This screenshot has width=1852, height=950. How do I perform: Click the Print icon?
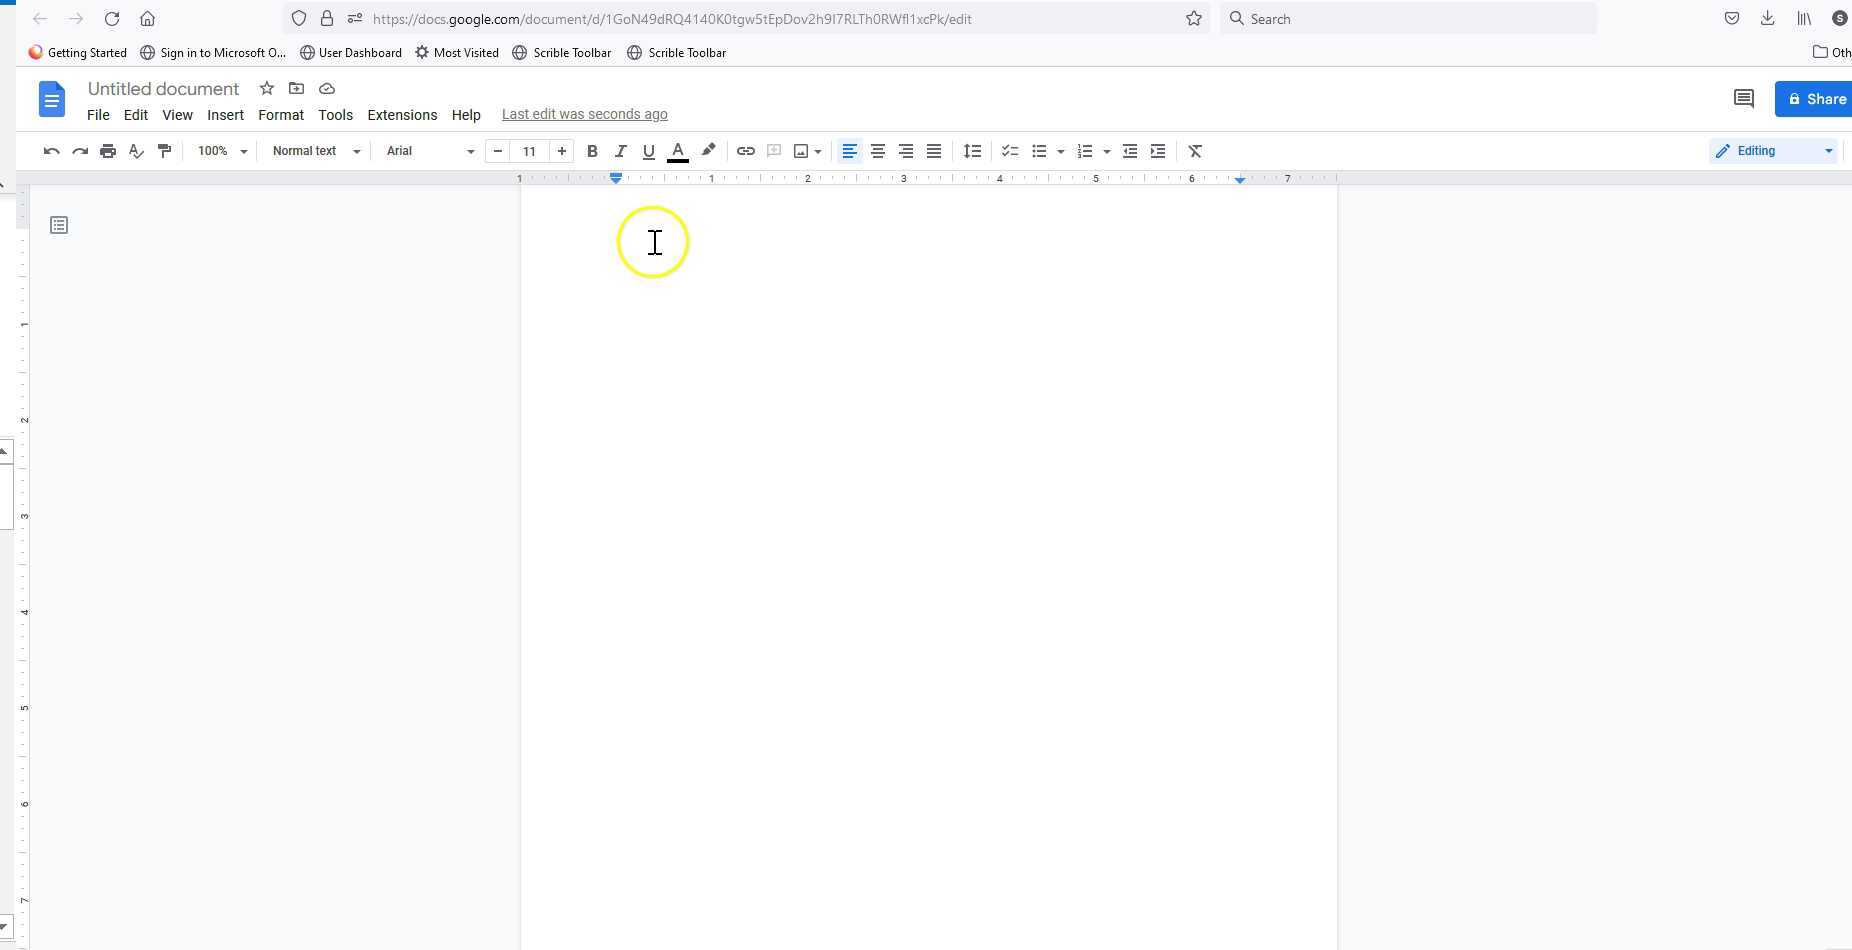pyautogui.click(x=108, y=151)
